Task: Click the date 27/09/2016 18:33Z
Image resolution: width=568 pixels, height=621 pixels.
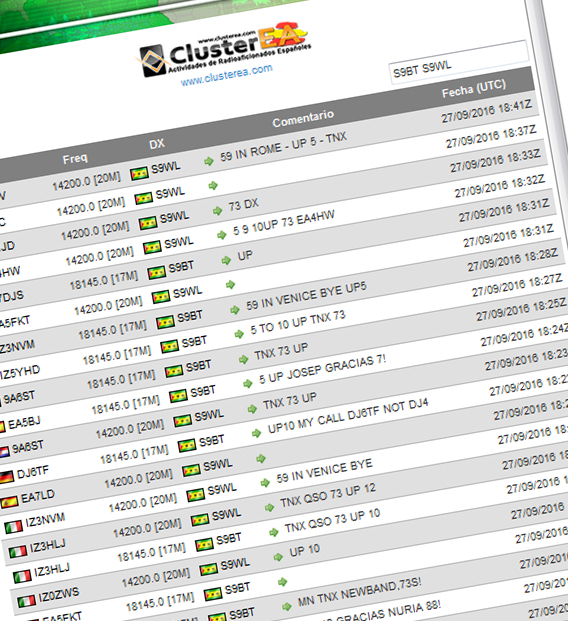Action: coord(495,161)
